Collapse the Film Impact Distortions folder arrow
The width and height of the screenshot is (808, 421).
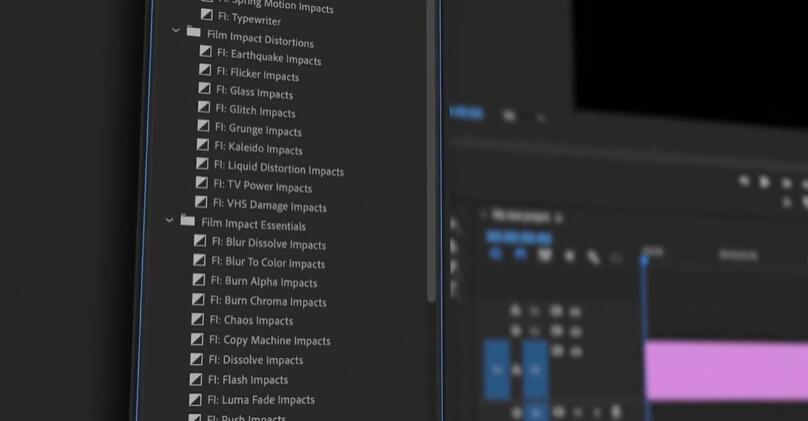176,31
